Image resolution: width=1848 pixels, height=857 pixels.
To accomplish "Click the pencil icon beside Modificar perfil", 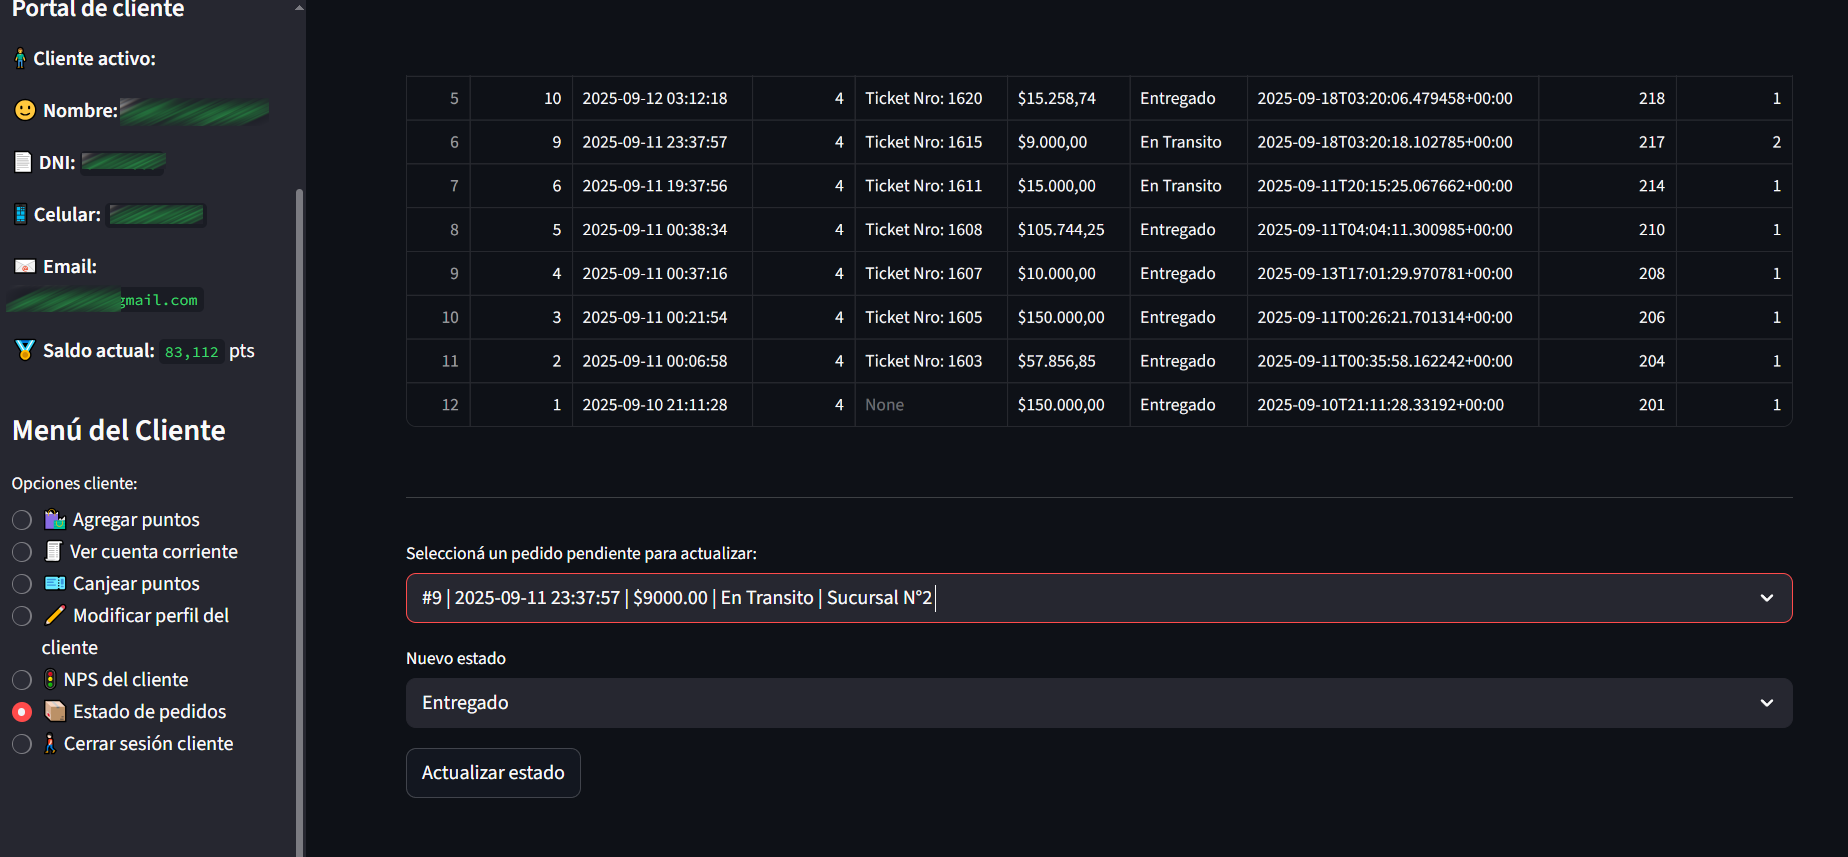I will (55, 616).
